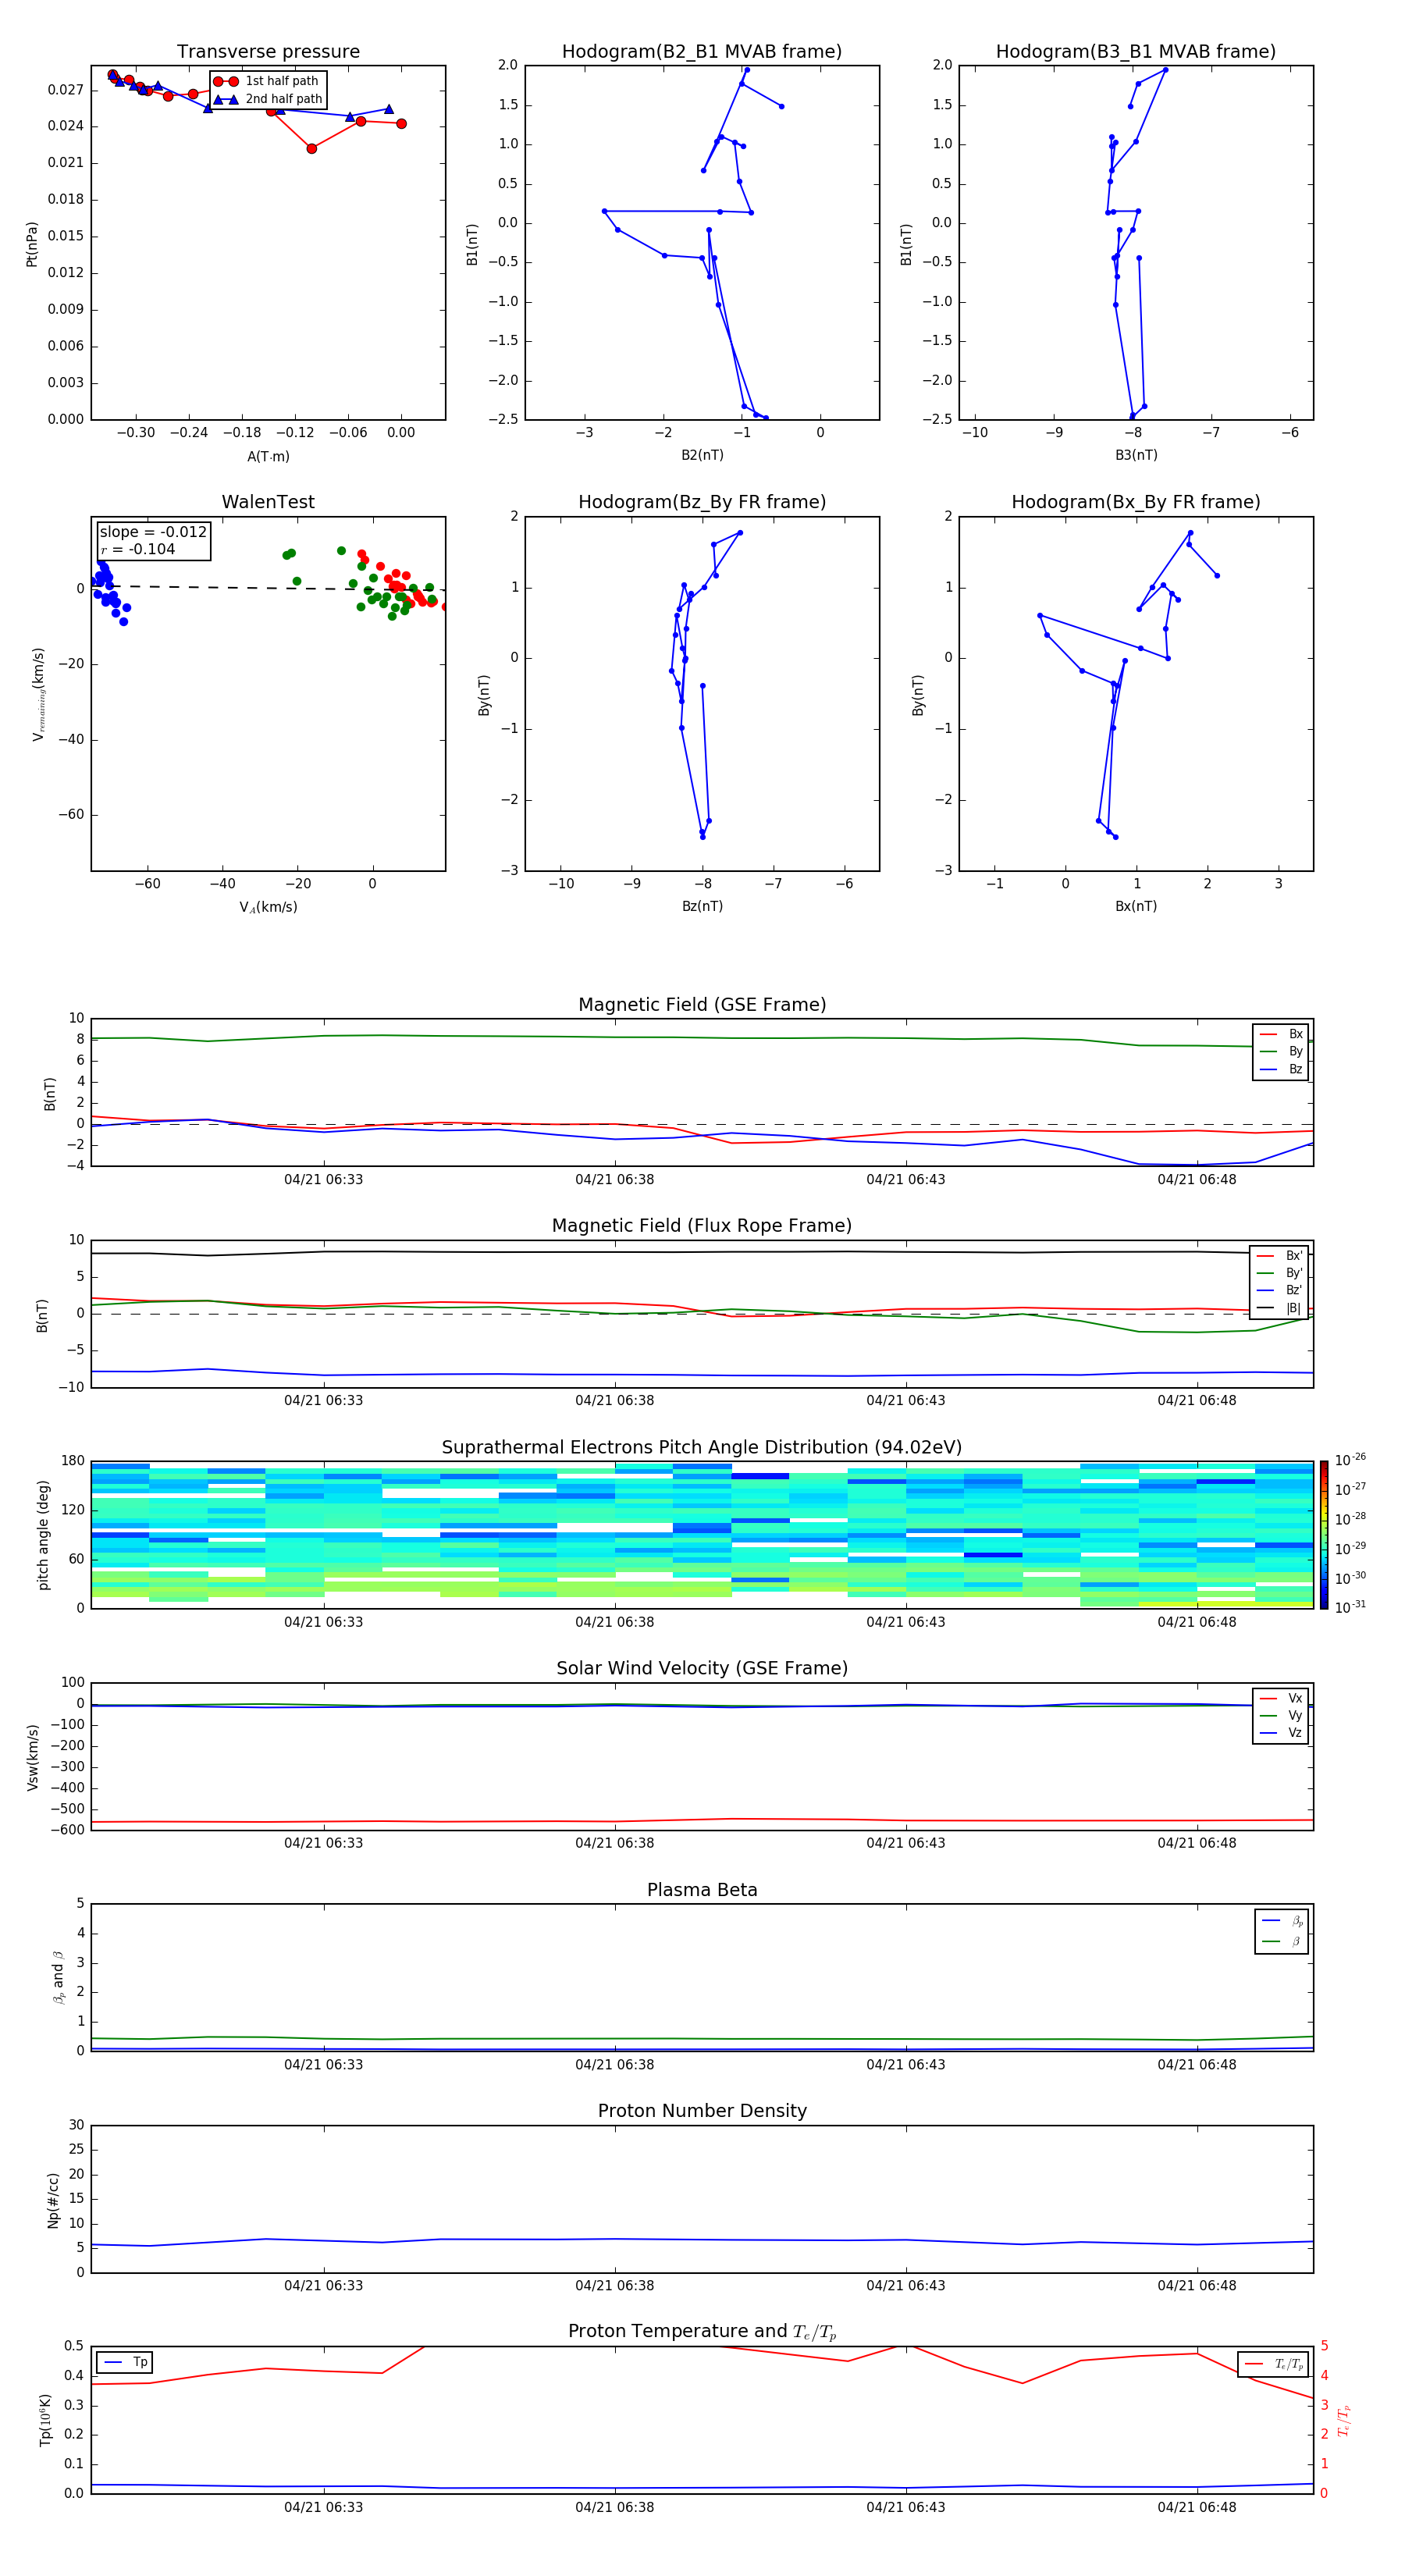Viewport: 1405px width, 2576px height.
Task: Click the 'Hodogram(Bz_By FR frame)' title
Action: click(x=702, y=502)
